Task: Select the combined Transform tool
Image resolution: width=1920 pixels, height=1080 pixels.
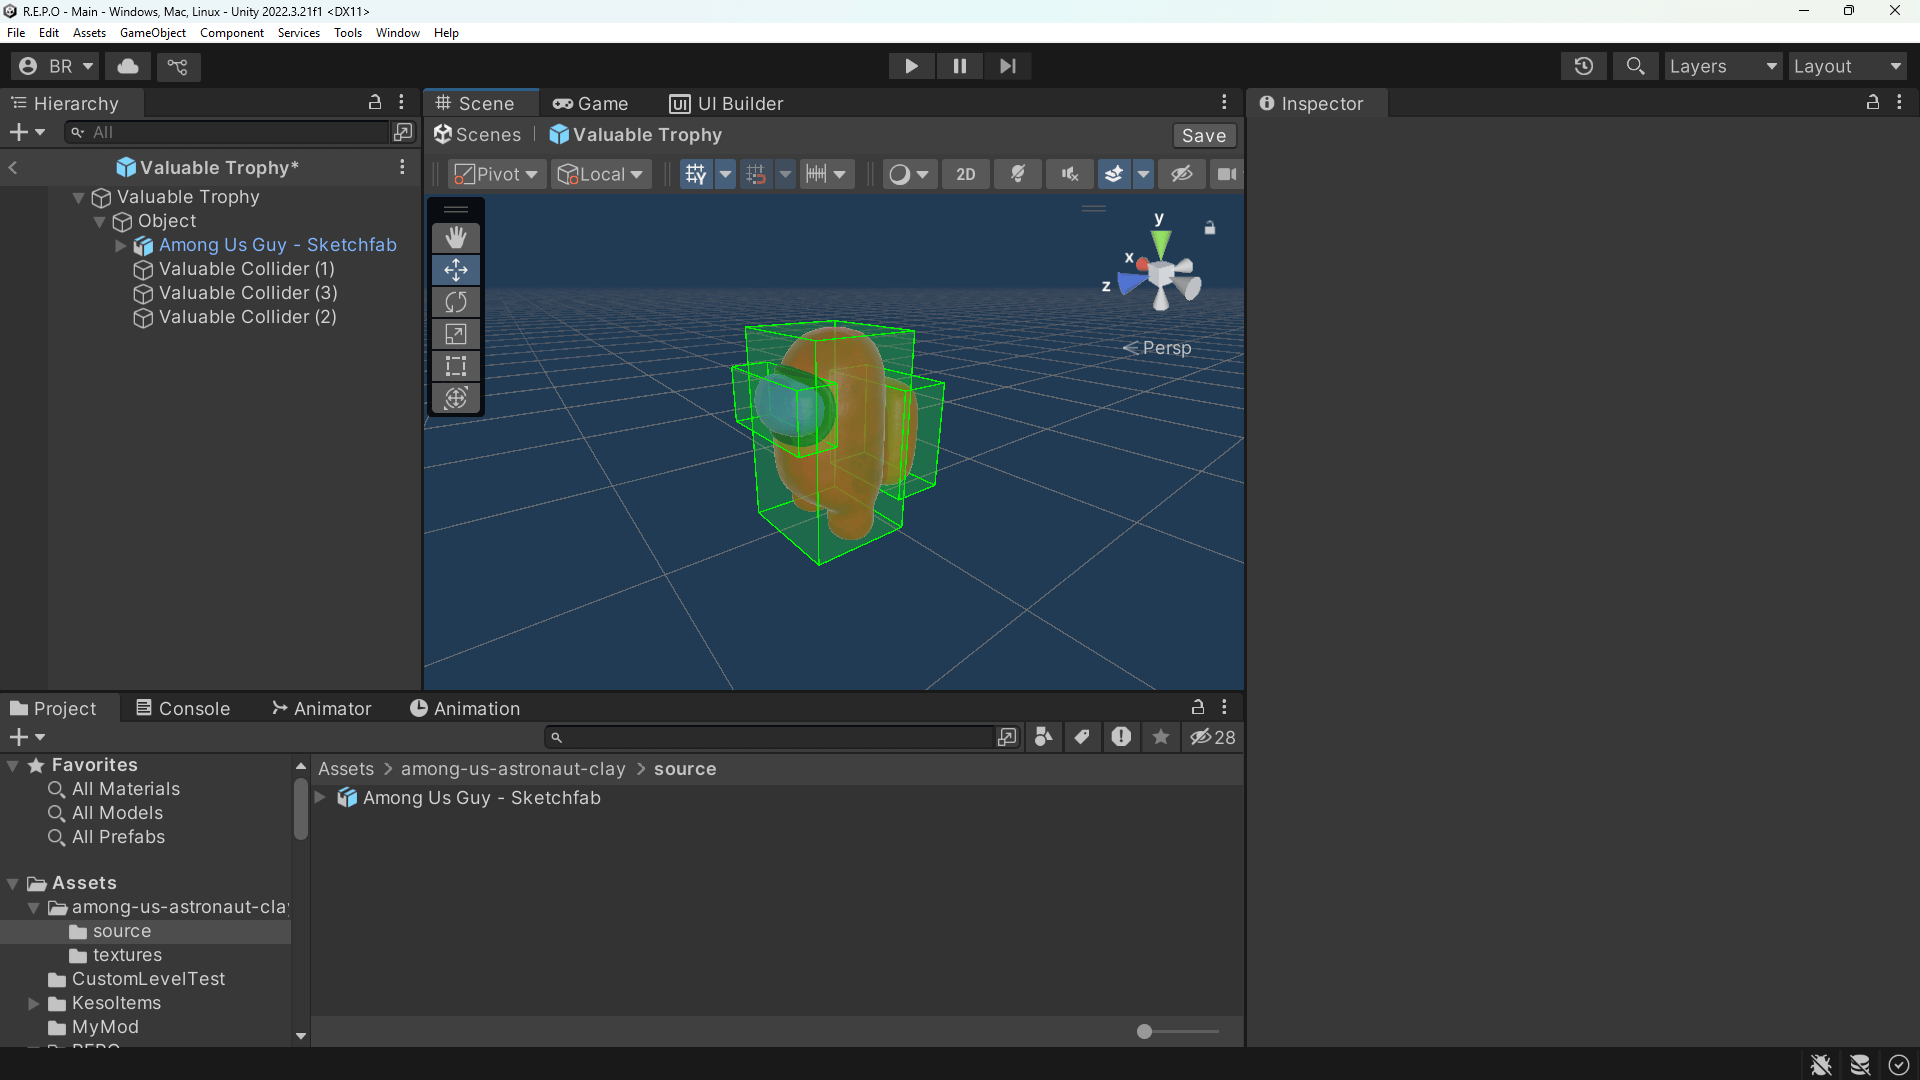Action: click(x=456, y=398)
